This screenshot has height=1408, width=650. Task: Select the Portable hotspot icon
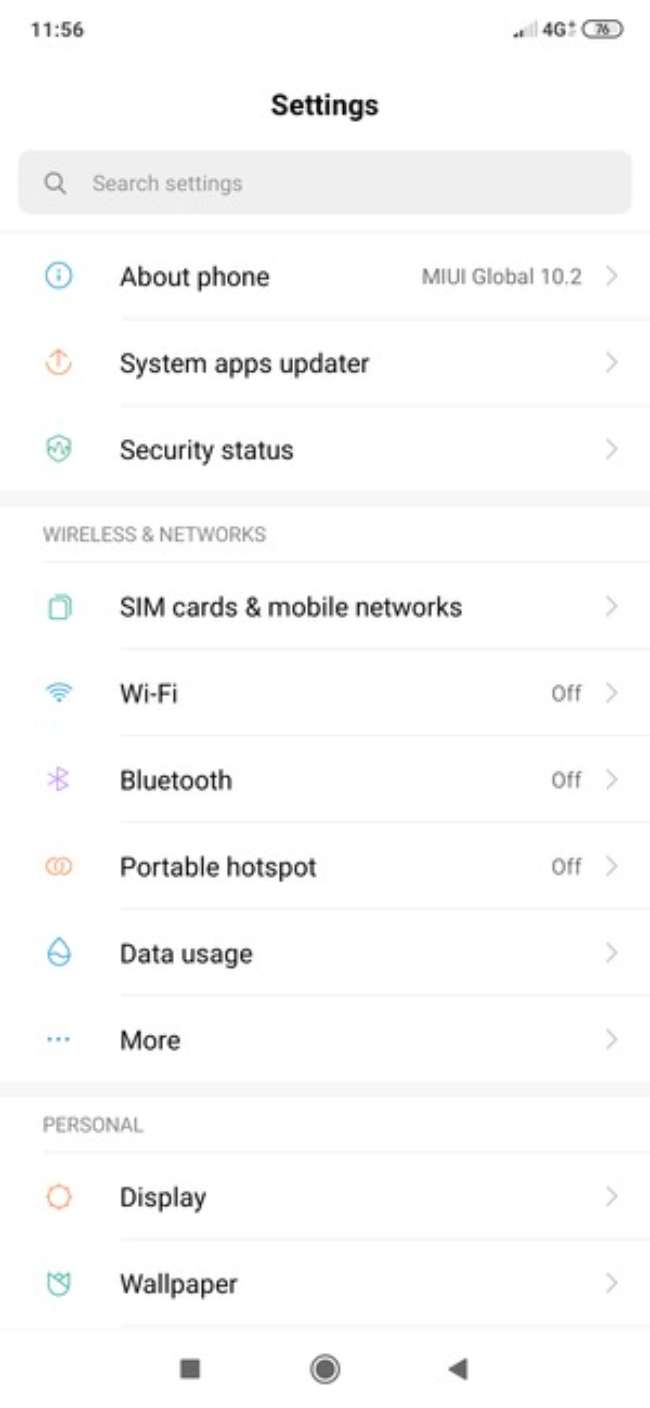point(57,867)
